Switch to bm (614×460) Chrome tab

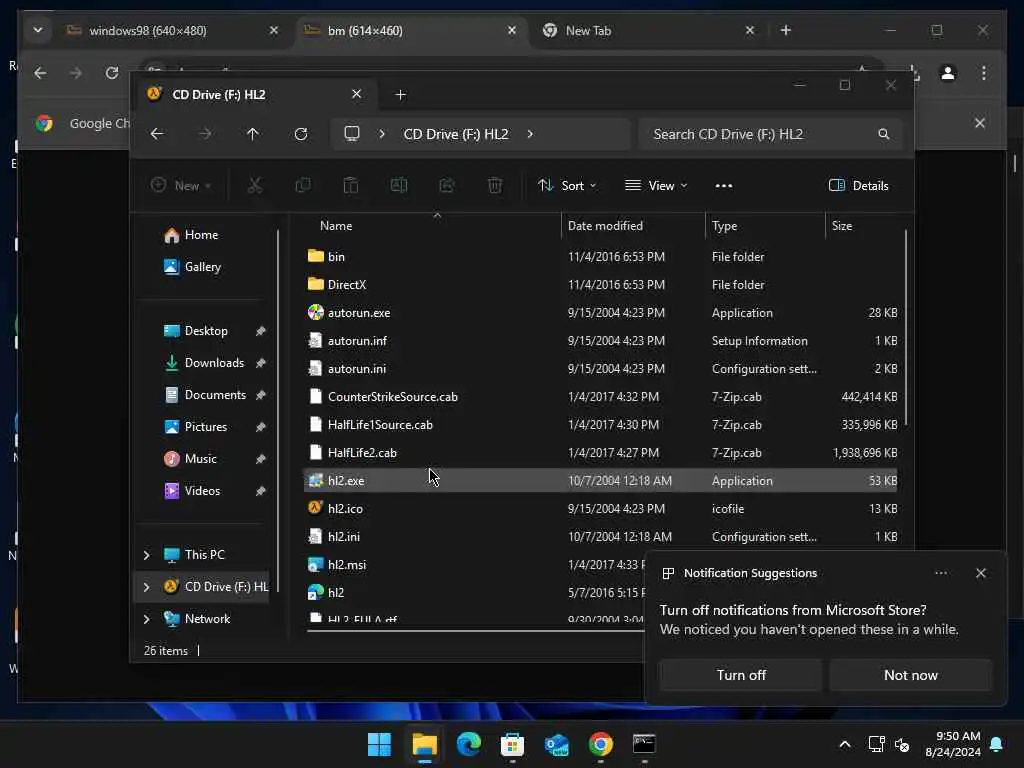coord(411,30)
